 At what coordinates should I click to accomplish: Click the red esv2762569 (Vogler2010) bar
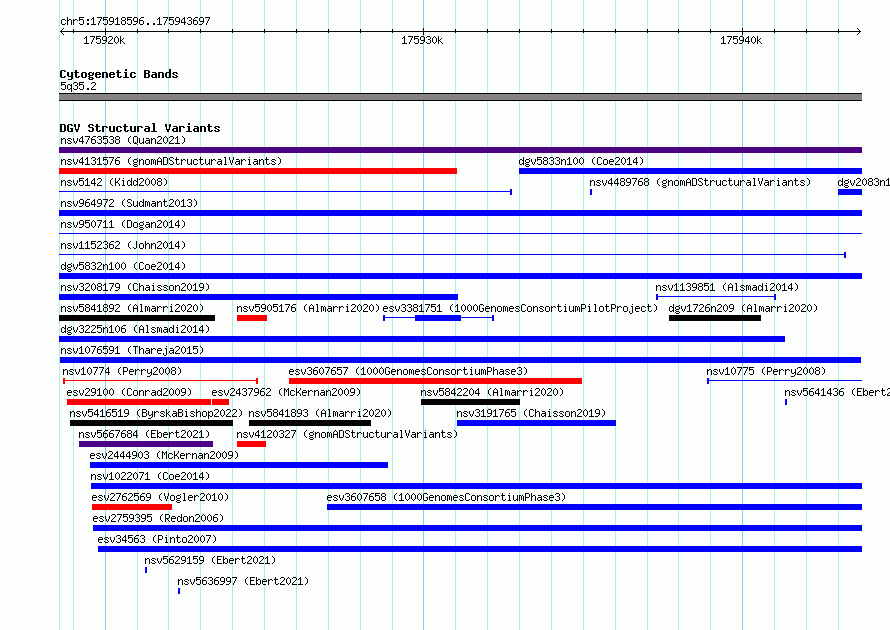point(132,507)
